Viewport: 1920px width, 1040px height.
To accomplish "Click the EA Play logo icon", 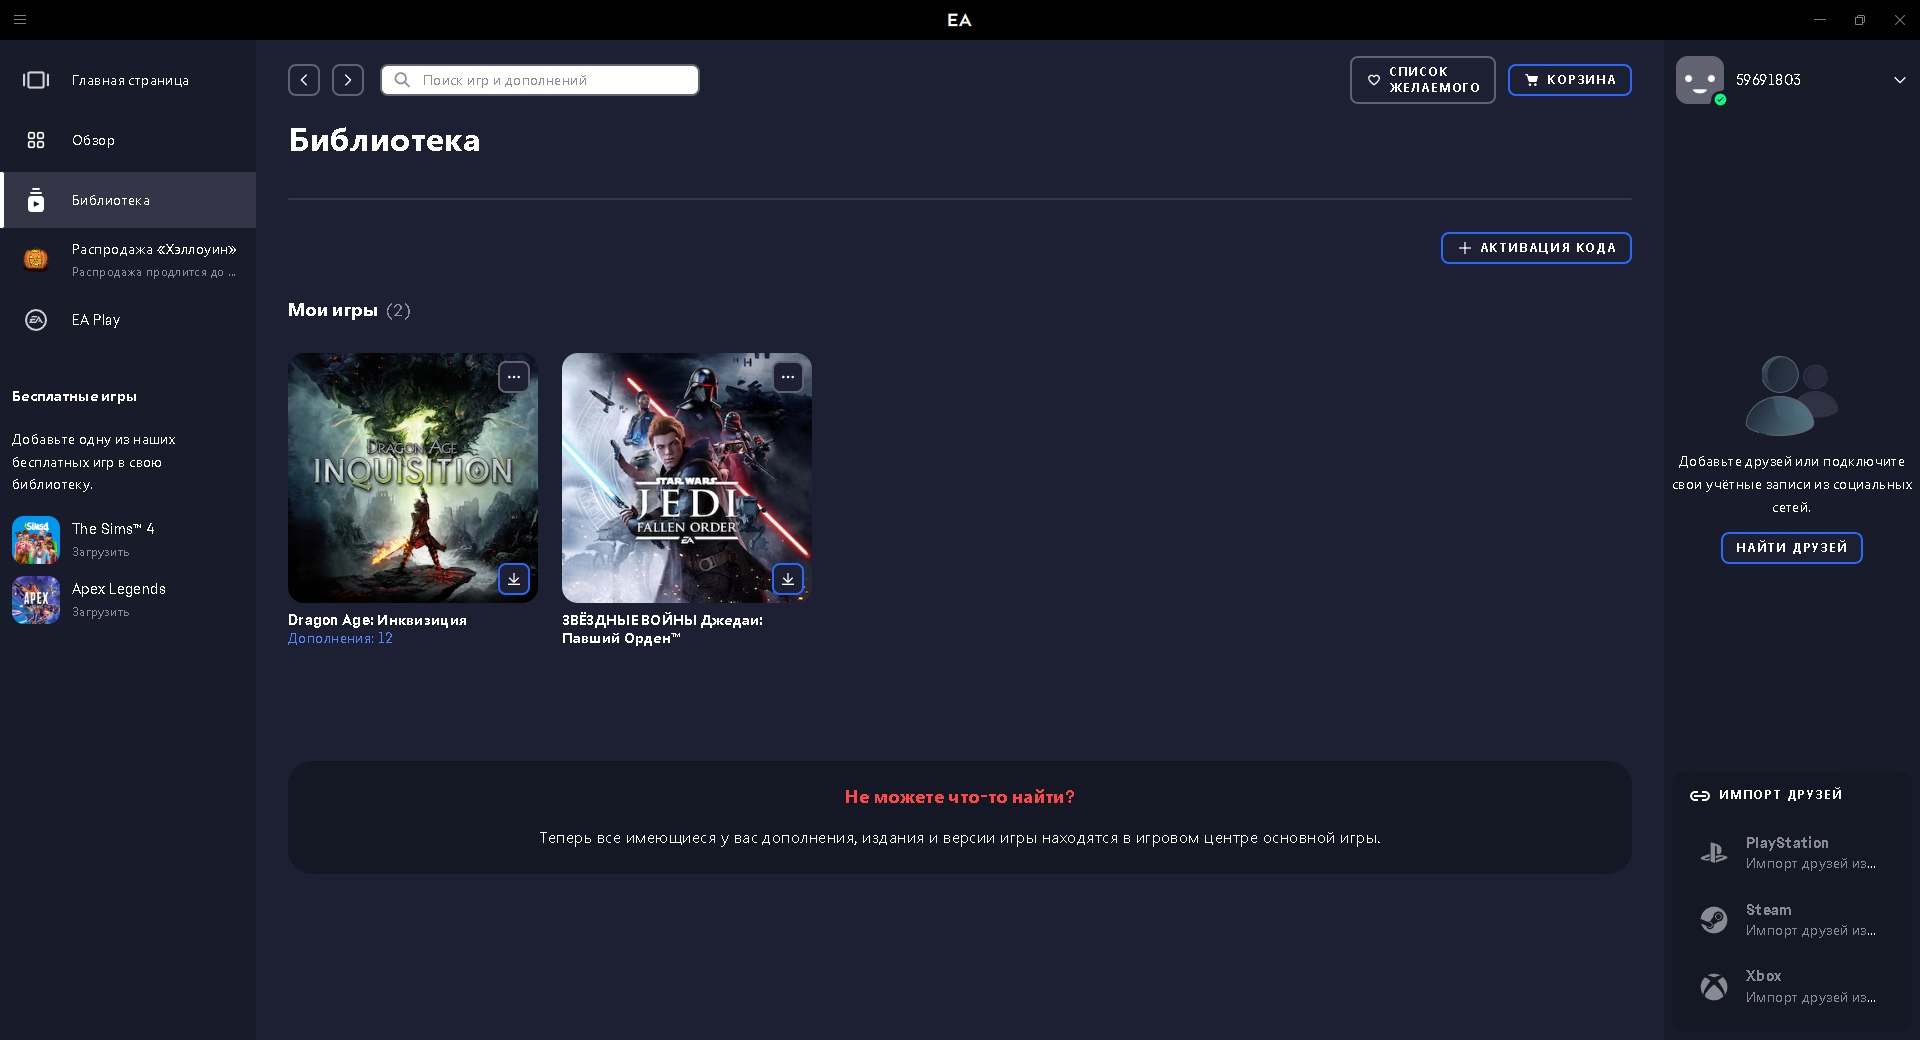I will click(36, 320).
